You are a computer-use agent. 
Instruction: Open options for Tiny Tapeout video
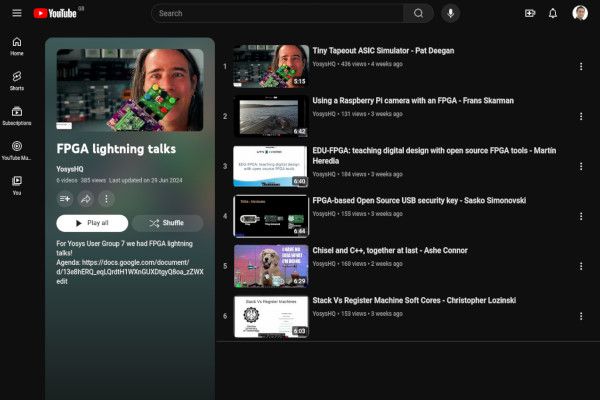pyautogui.click(x=581, y=67)
